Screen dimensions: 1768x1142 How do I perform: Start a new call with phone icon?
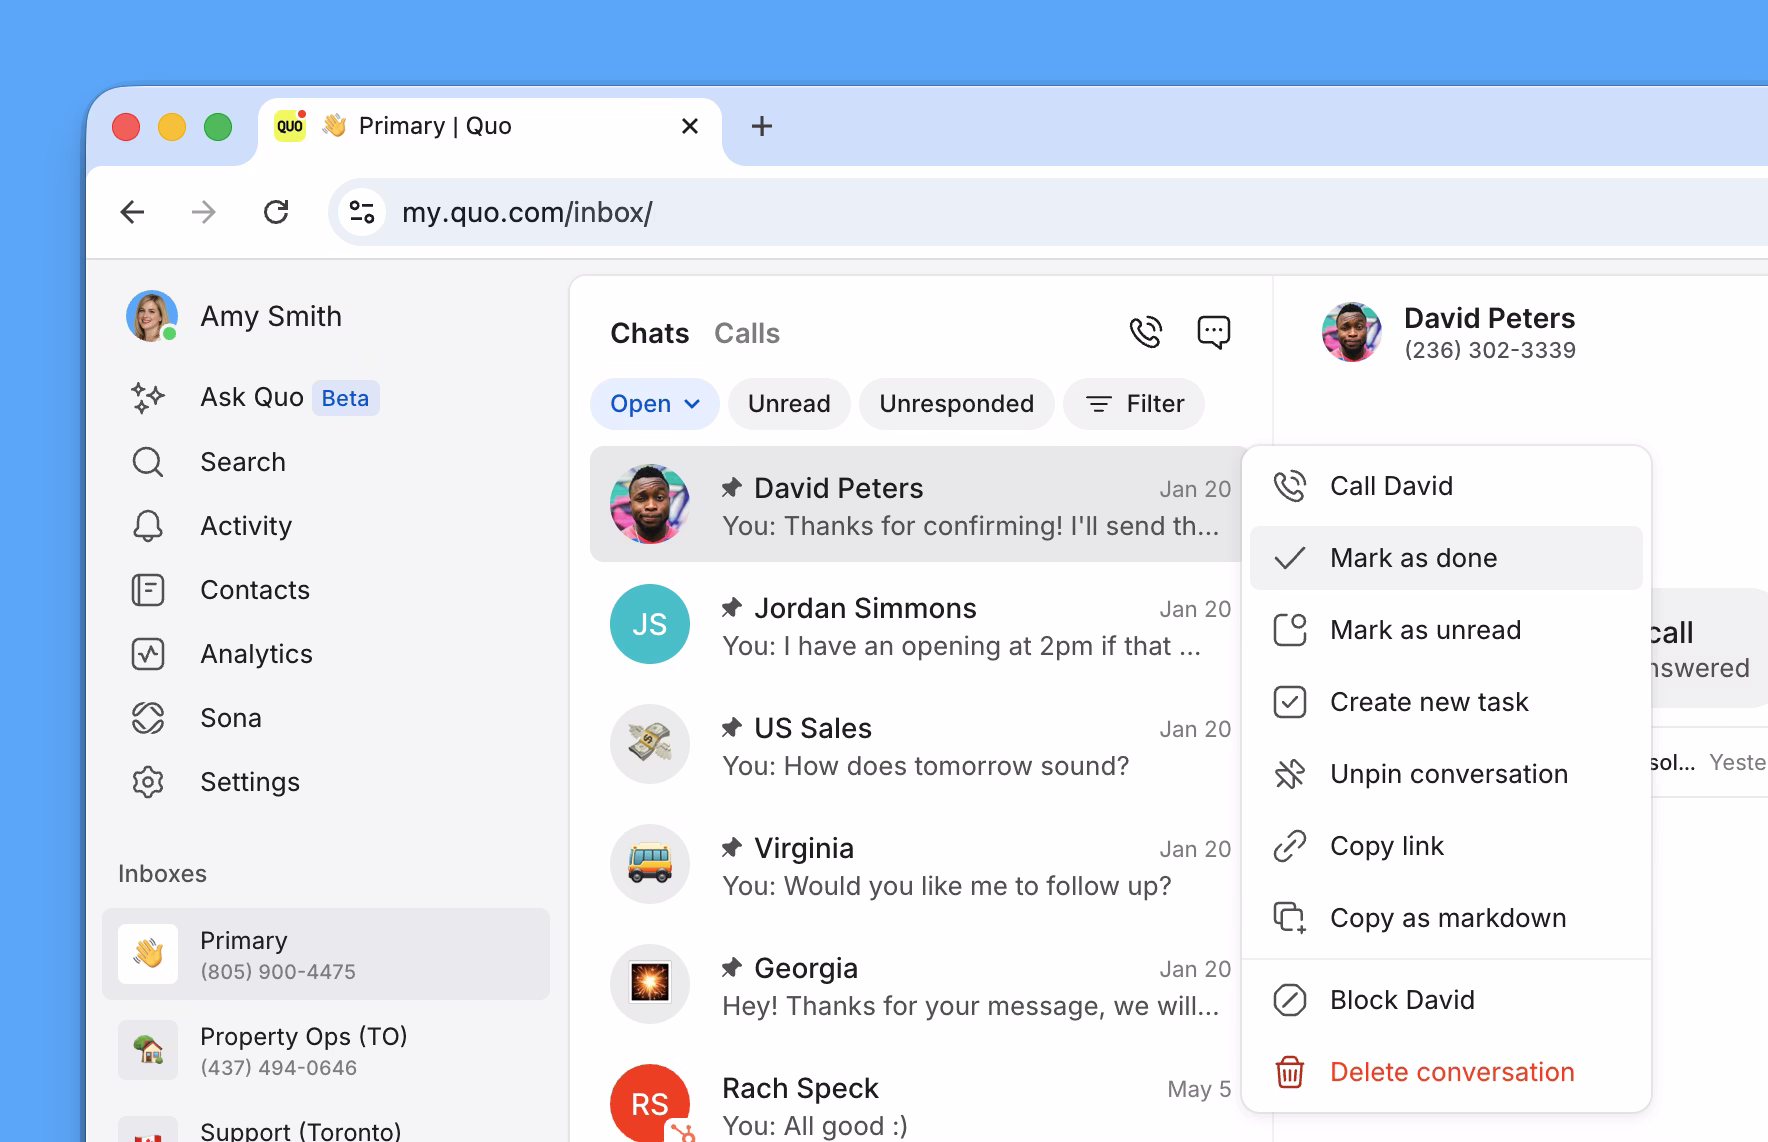(1146, 332)
